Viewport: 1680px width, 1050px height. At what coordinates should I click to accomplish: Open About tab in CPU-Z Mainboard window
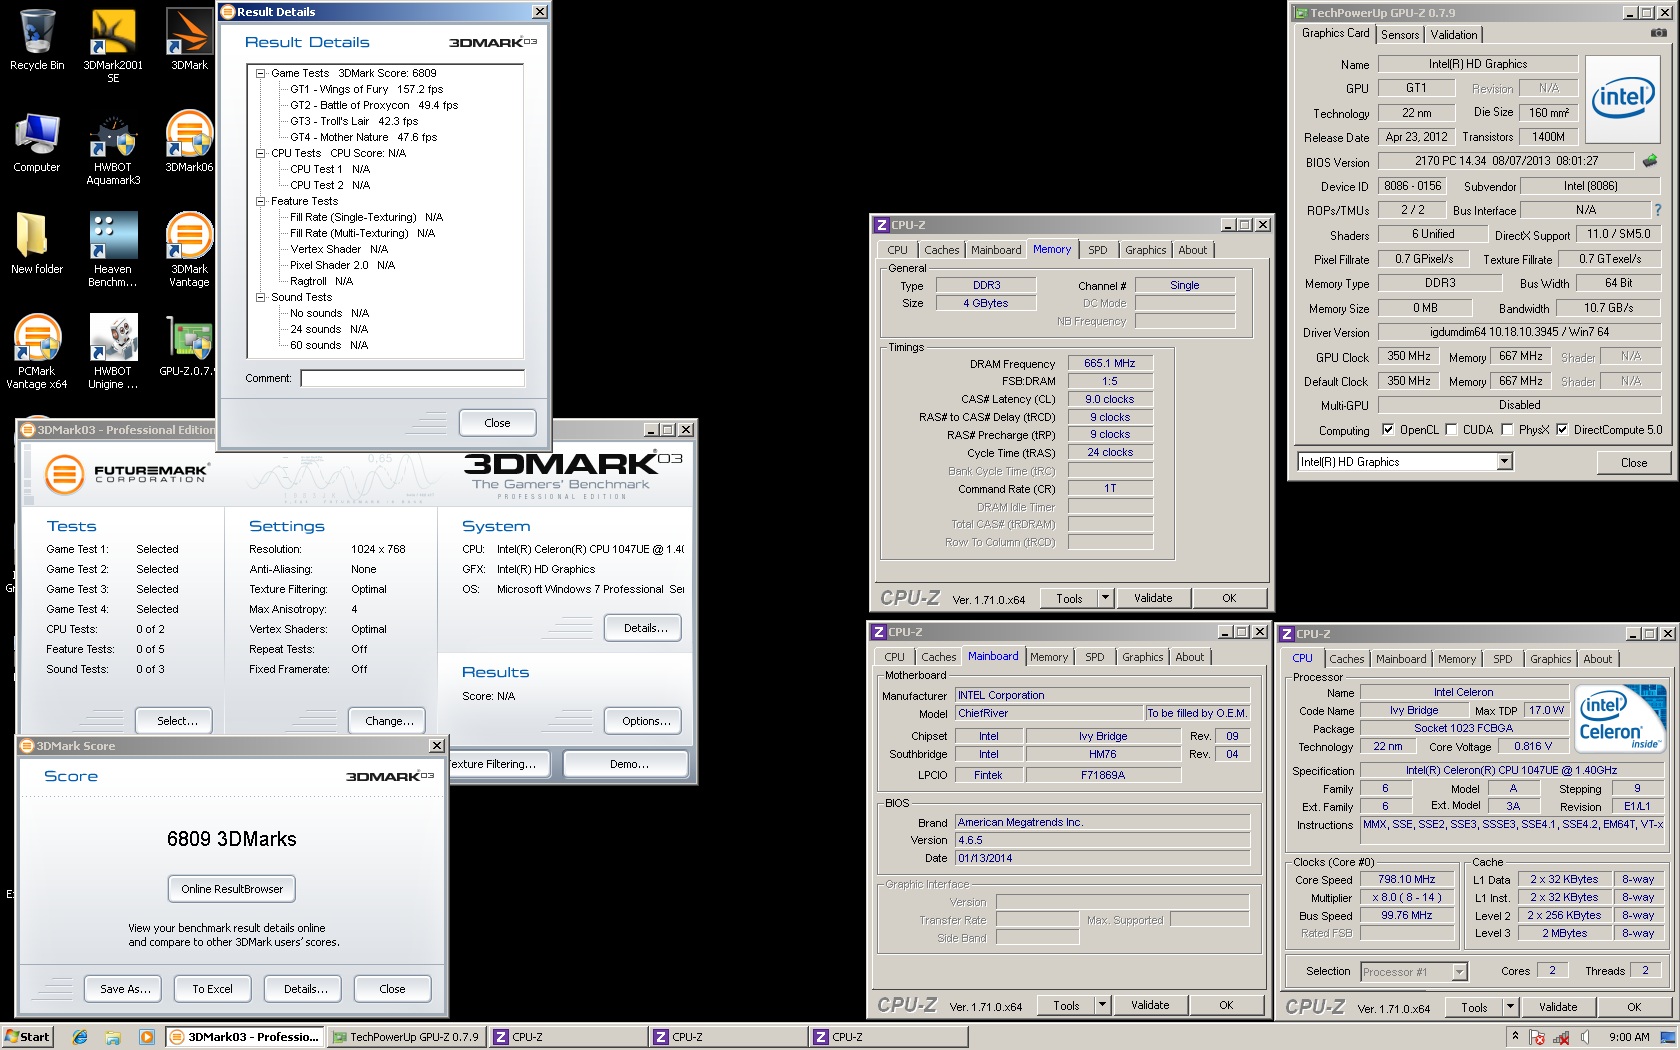coord(1189,657)
